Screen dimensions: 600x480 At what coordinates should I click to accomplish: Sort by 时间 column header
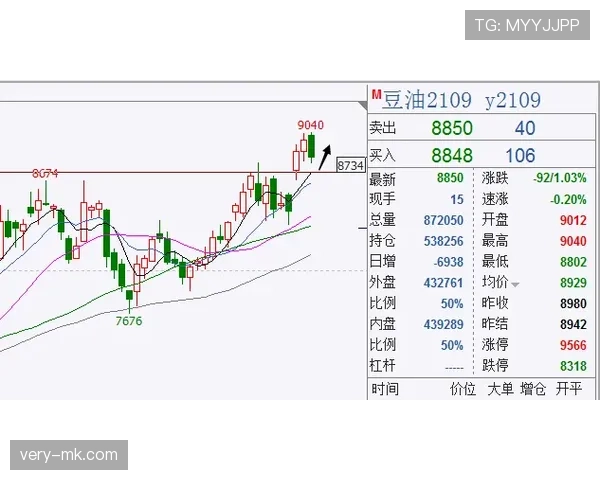coord(385,389)
